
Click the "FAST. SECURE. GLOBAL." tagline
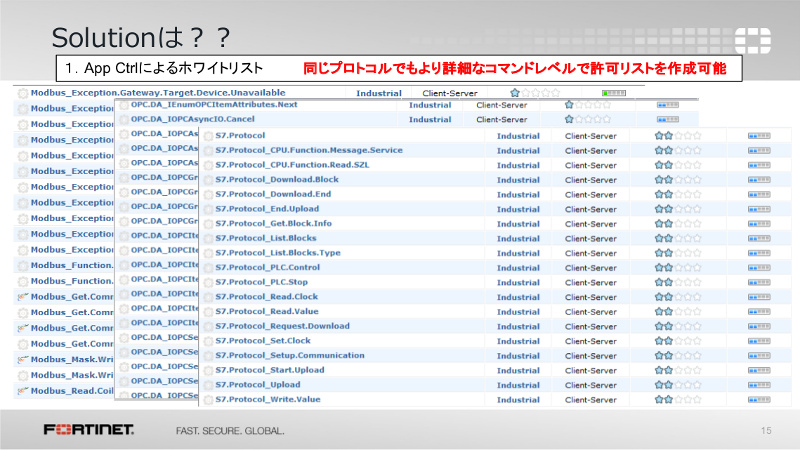click(x=230, y=431)
